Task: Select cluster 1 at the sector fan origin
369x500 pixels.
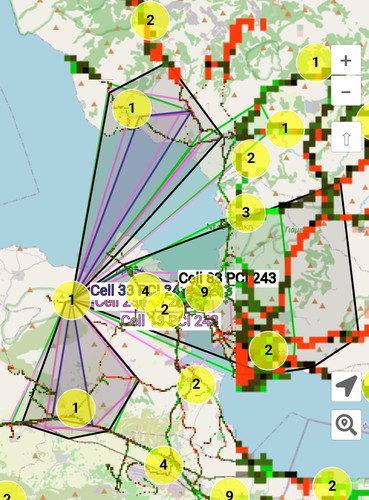Action: (72, 300)
